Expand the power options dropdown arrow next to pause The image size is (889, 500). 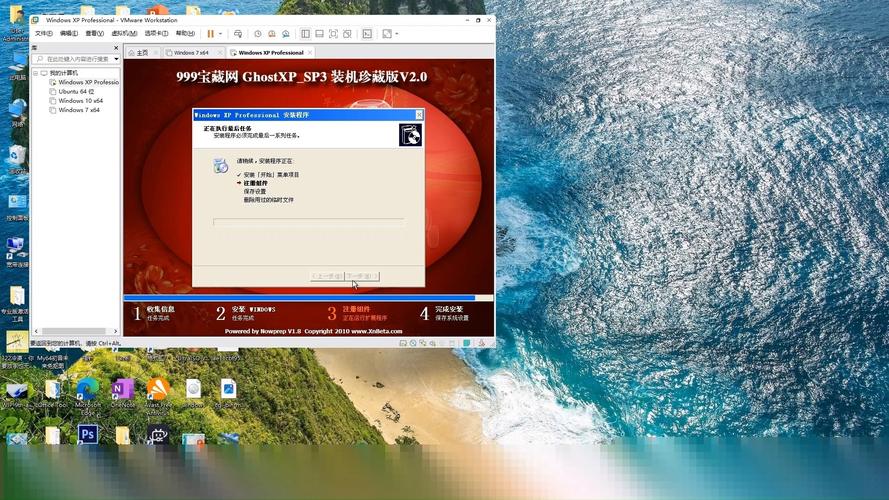tap(220, 33)
